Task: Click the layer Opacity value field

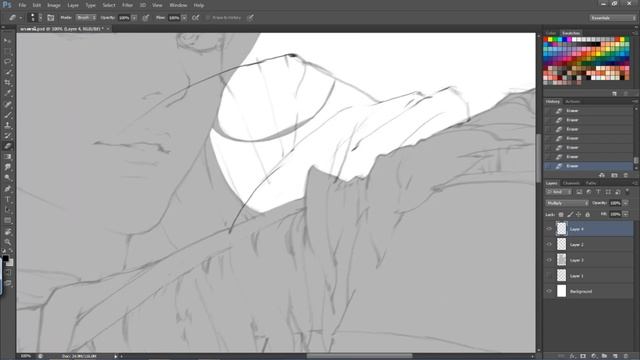Action: pyautogui.click(x=615, y=203)
